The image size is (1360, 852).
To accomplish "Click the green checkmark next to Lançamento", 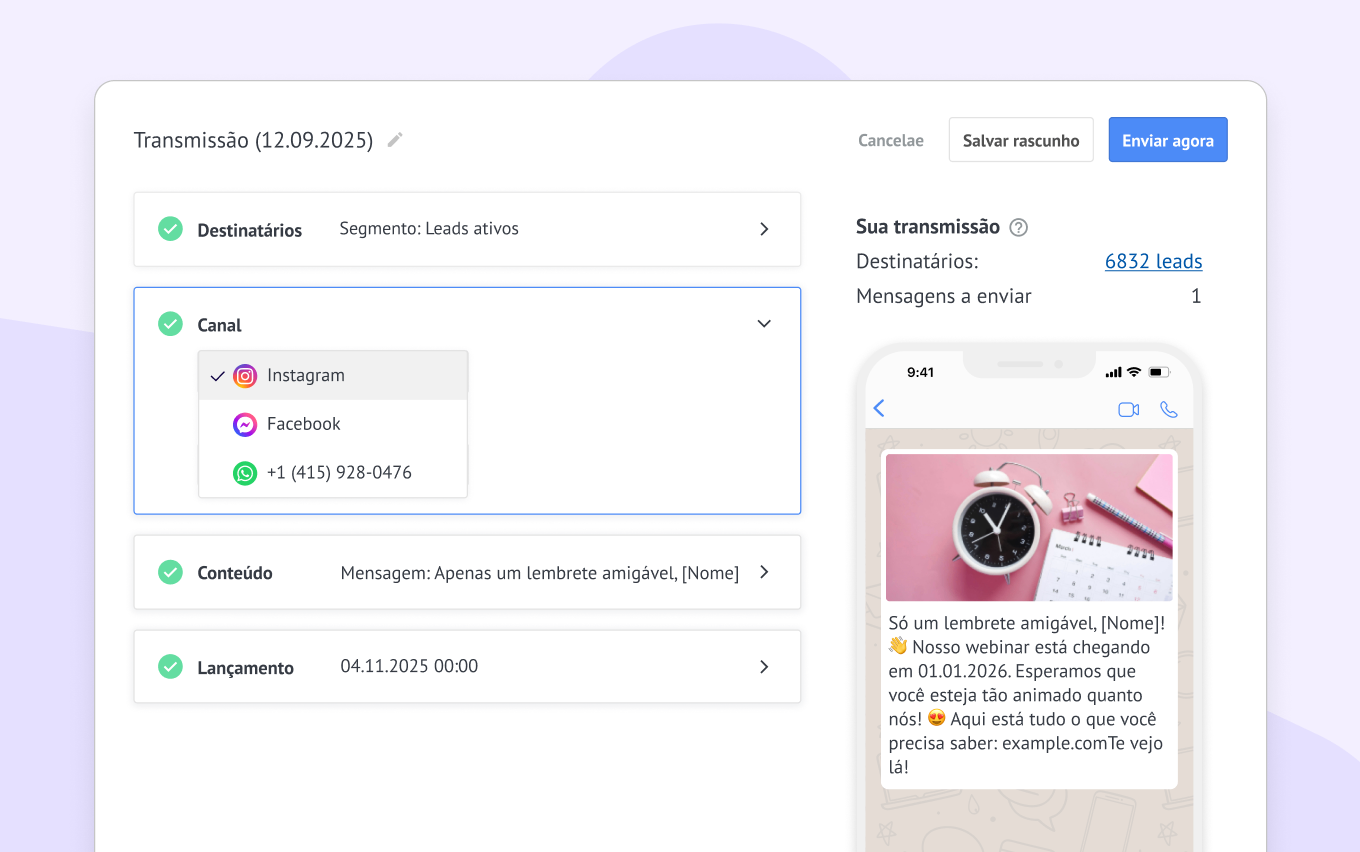I will click(x=170, y=666).
